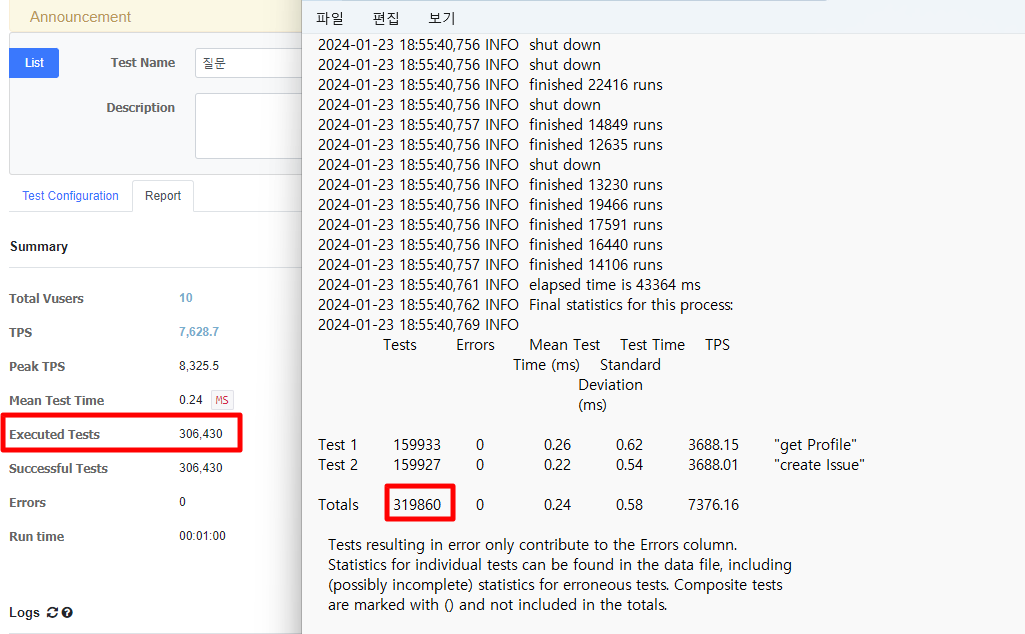This screenshot has height=634, width=1025.
Task: Click into the Description text area
Action: [248, 126]
